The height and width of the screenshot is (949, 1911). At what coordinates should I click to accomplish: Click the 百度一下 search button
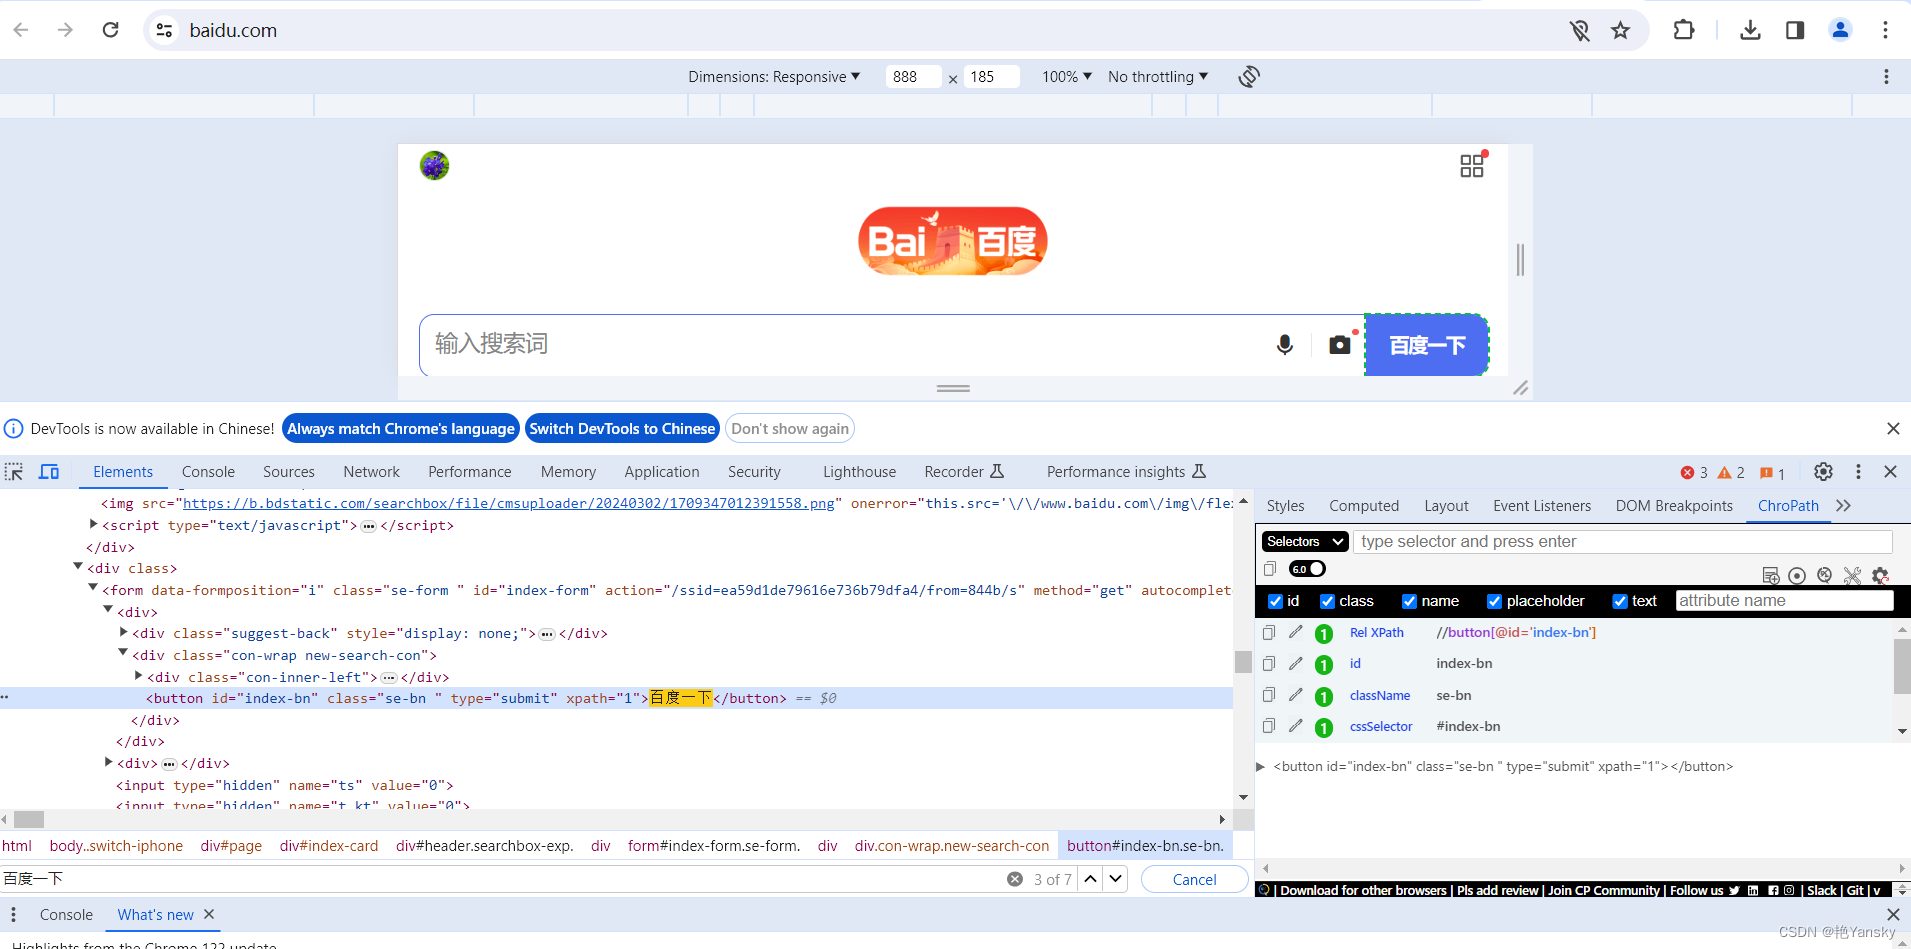pyautogui.click(x=1427, y=345)
